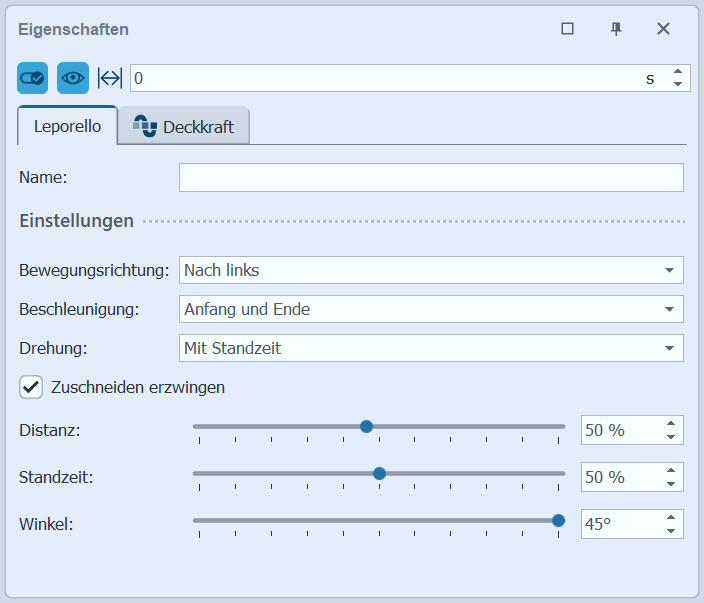Image resolution: width=704 pixels, height=603 pixels.
Task: Pin the Eigenschaften panel
Action: coord(616,29)
